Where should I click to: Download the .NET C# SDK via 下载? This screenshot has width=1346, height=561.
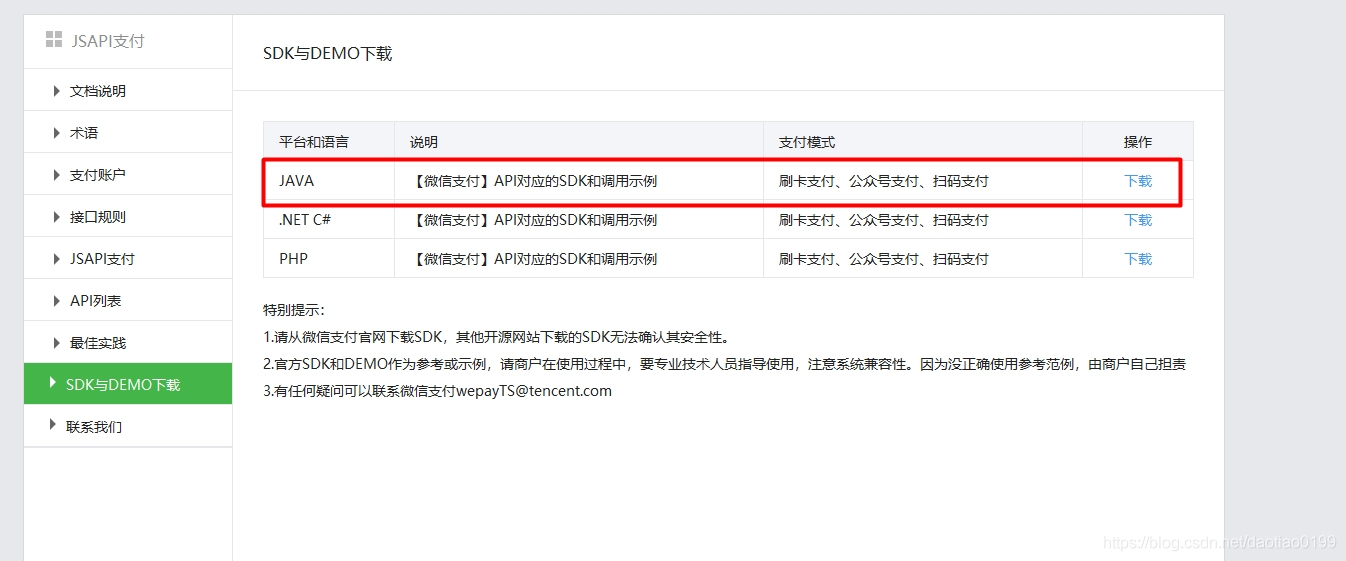[x=1138, y=220]
